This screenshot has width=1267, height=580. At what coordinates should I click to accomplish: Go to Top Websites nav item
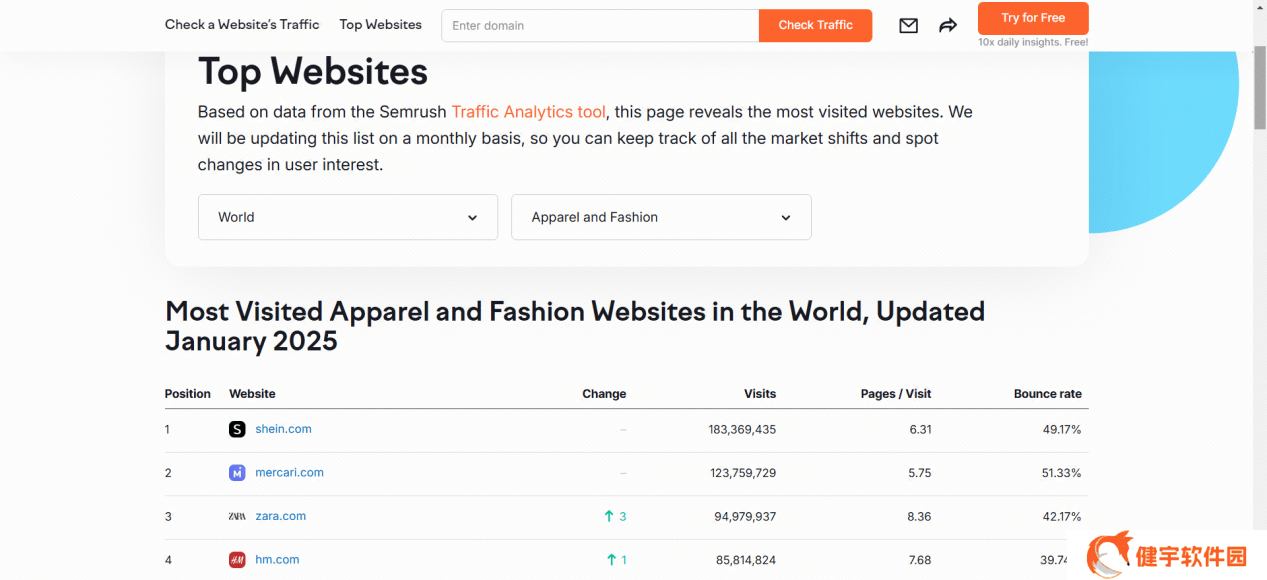pyautogui.click(x=380, y=24)
